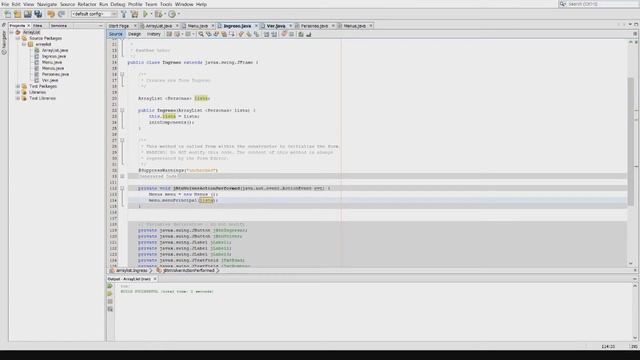Click the New File toolbar icon
This screenshot has width=640, height=360.
(7, 14)
